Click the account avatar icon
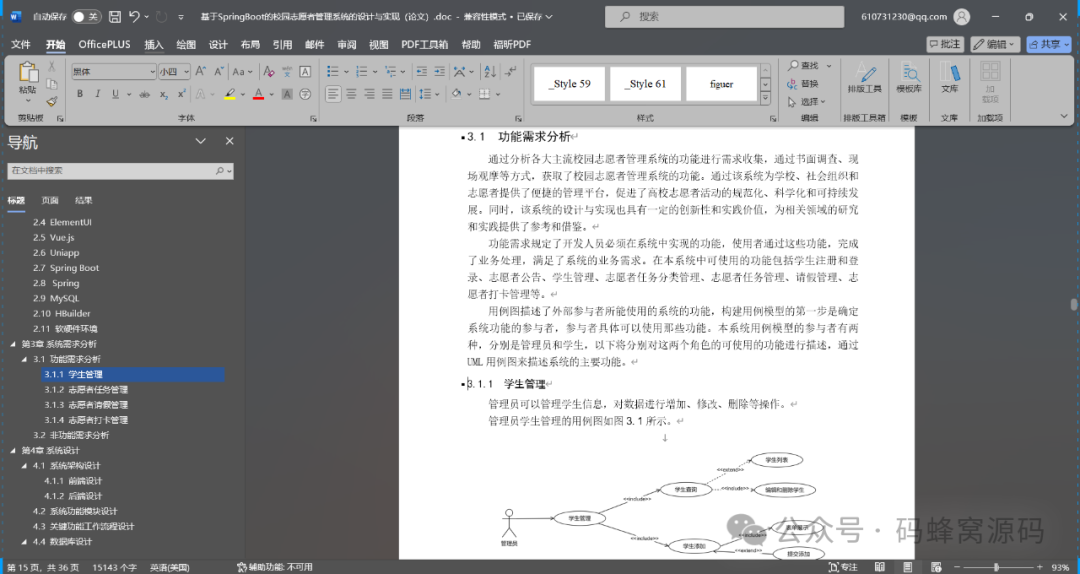 (x=962, y=17)
